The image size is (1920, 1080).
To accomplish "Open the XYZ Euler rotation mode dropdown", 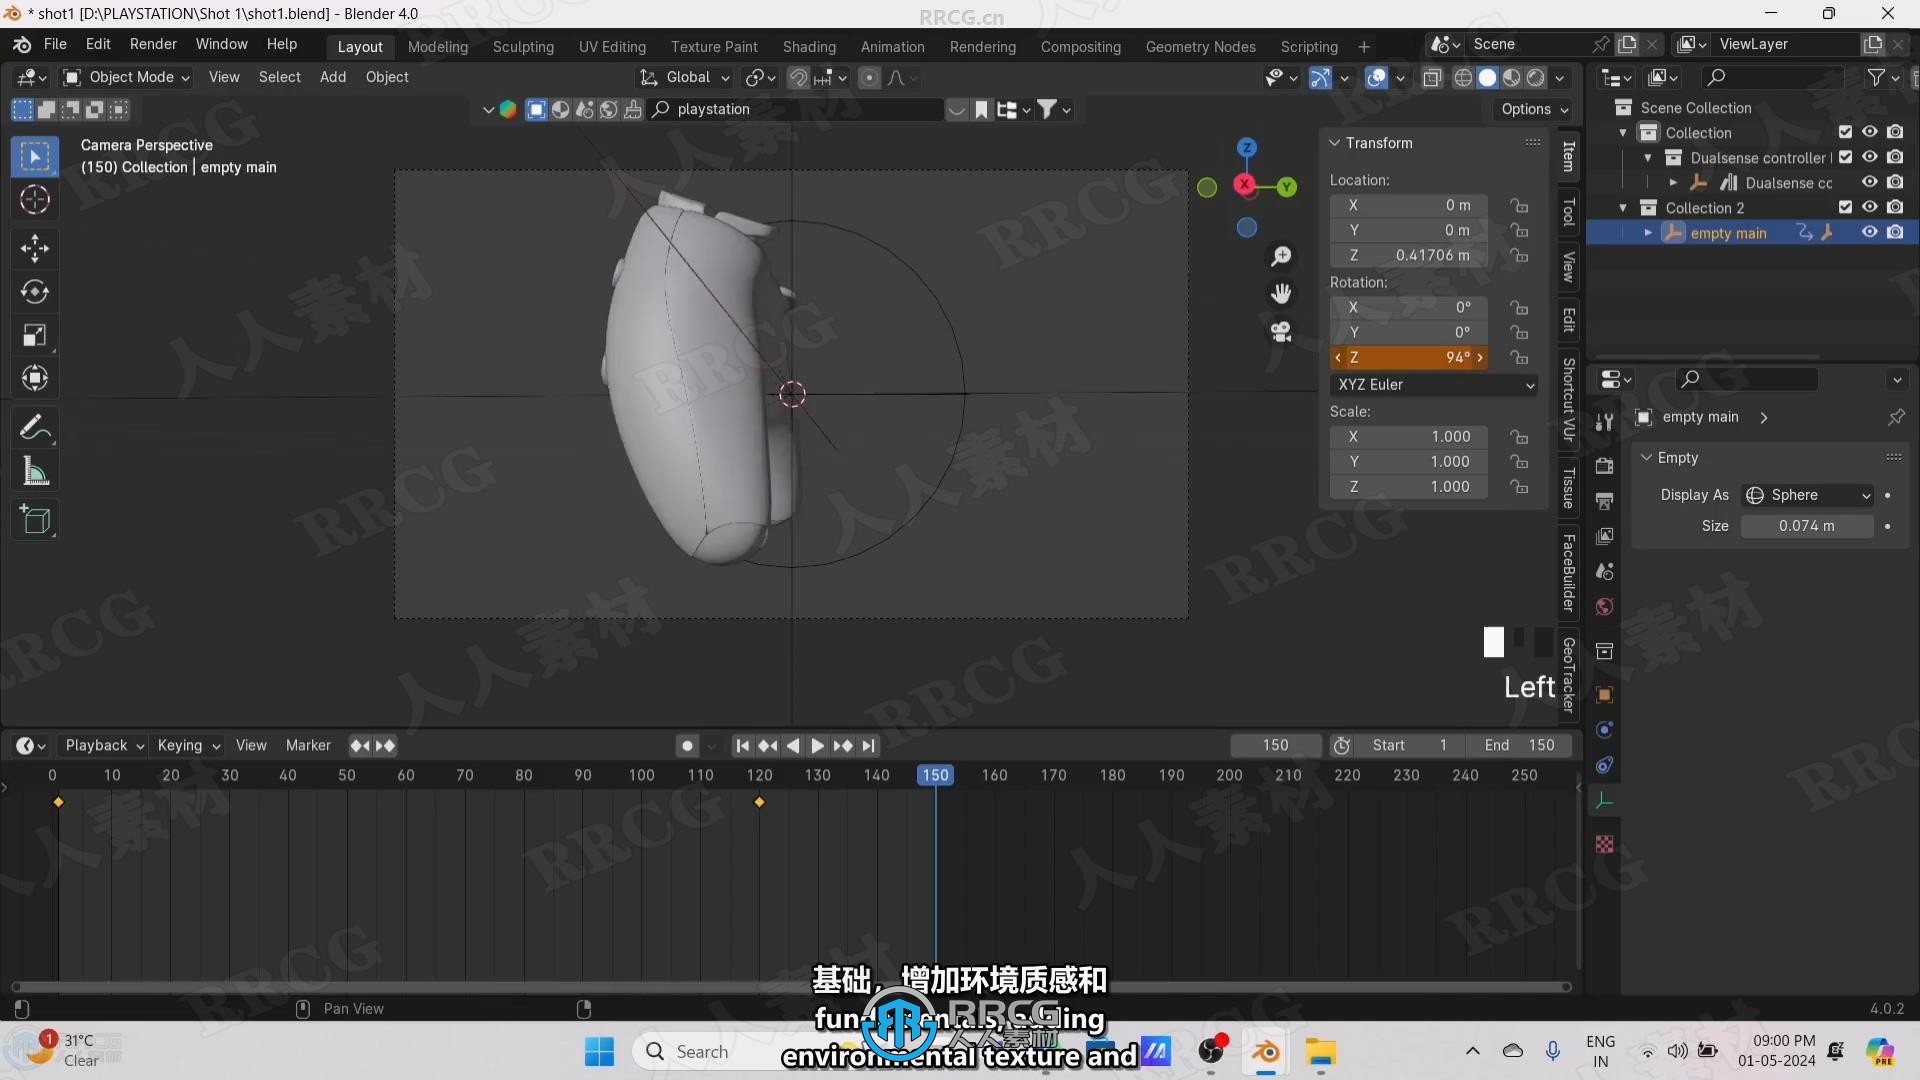I will pos(1435,384).
